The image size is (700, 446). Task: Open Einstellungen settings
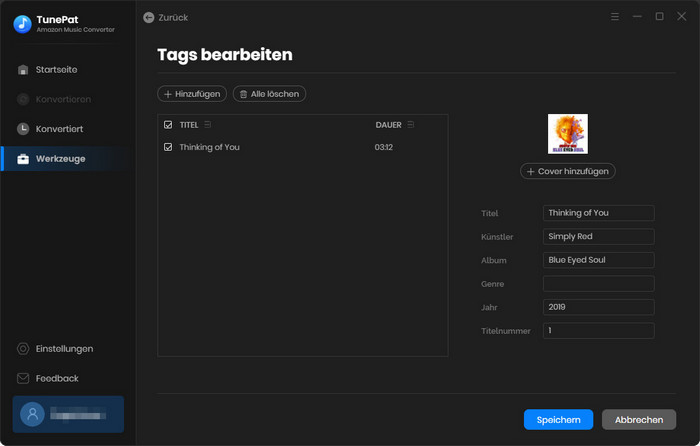pyautogui.click(x=55, y=349)
